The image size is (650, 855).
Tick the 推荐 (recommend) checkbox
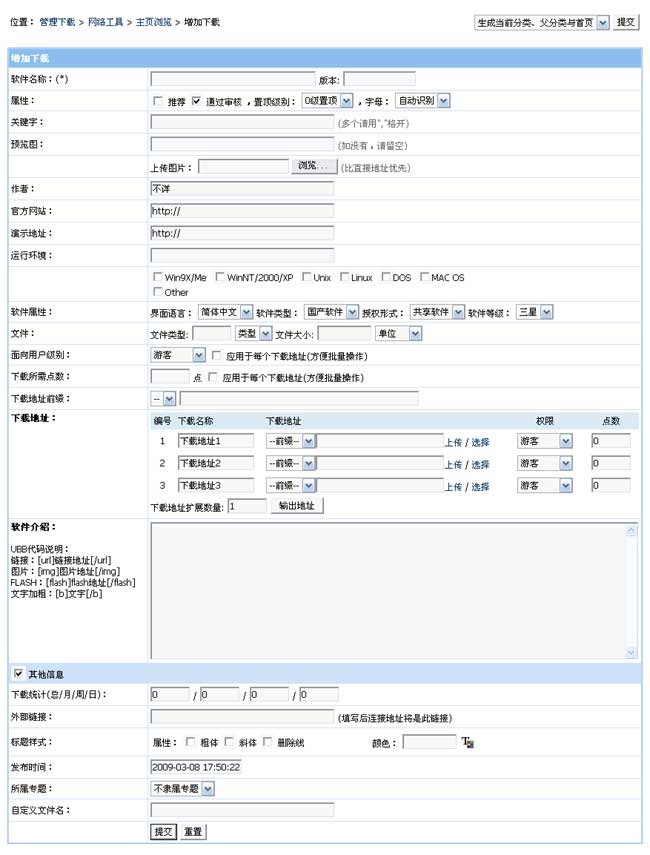pyautogui.click(x=158, y=101)
